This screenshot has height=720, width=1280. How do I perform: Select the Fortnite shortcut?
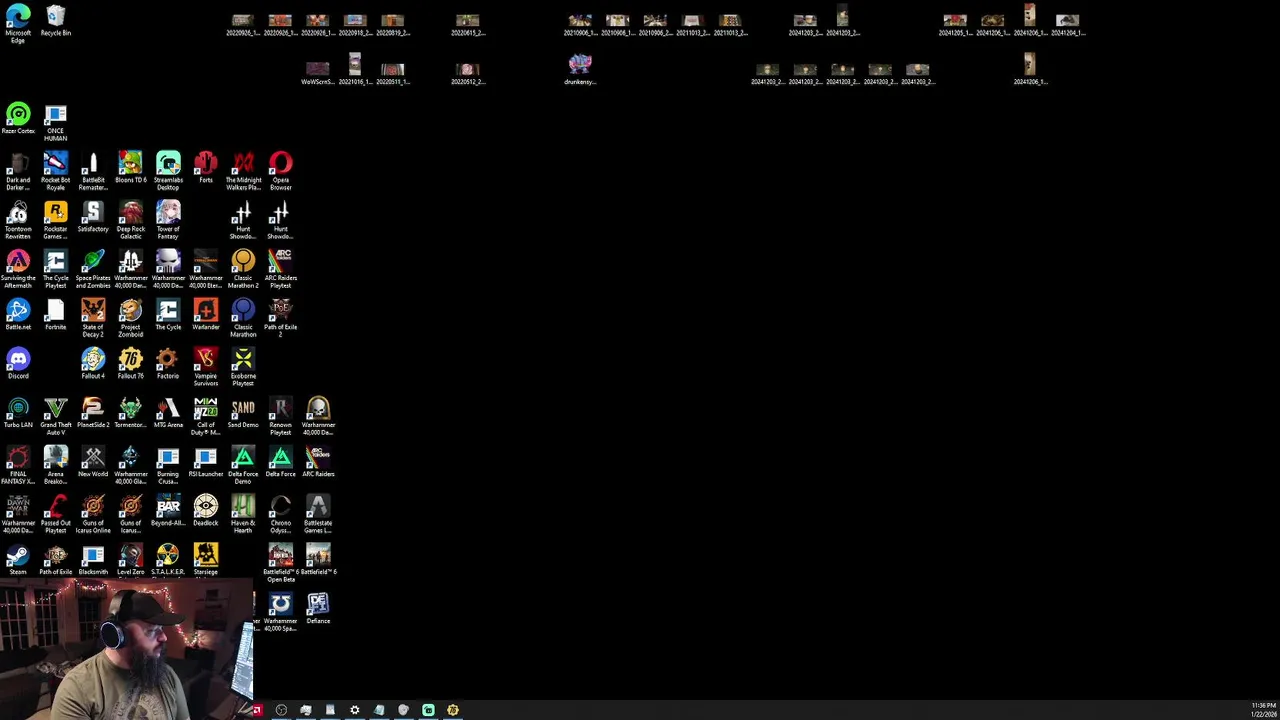[x=56, y=314]
